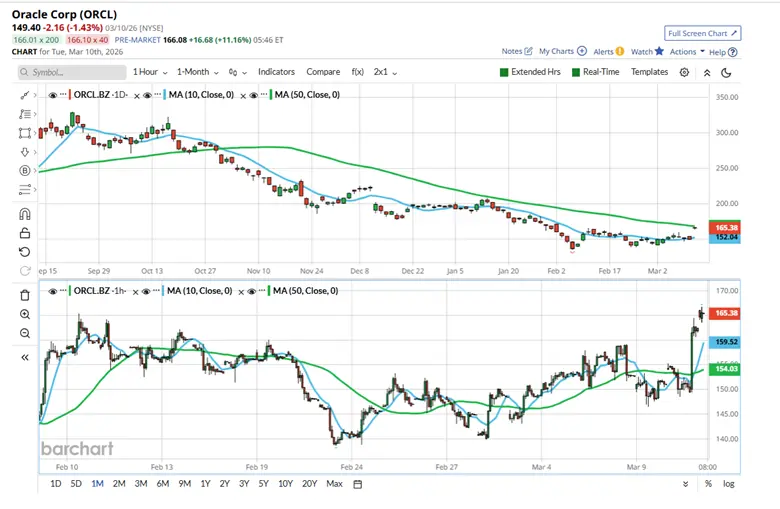Remove lower MA (10, Close, 0) with X
The height and width of the screenshot is (509, 780).
(x=241, y=292)
